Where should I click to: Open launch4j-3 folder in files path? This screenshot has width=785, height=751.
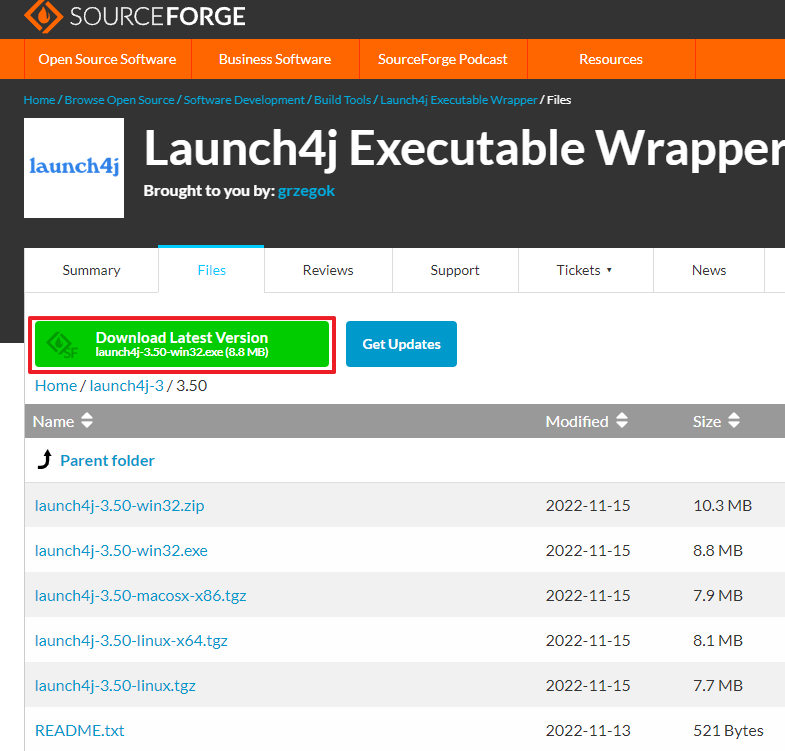[127, 386]
